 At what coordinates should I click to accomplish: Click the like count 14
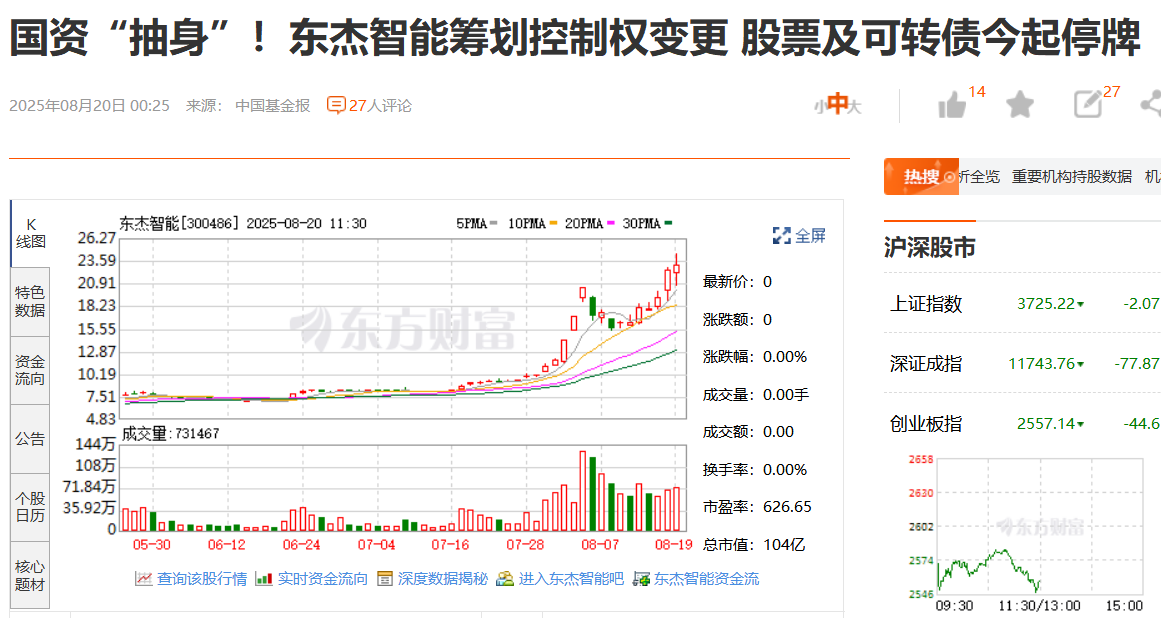coord(977,92)
